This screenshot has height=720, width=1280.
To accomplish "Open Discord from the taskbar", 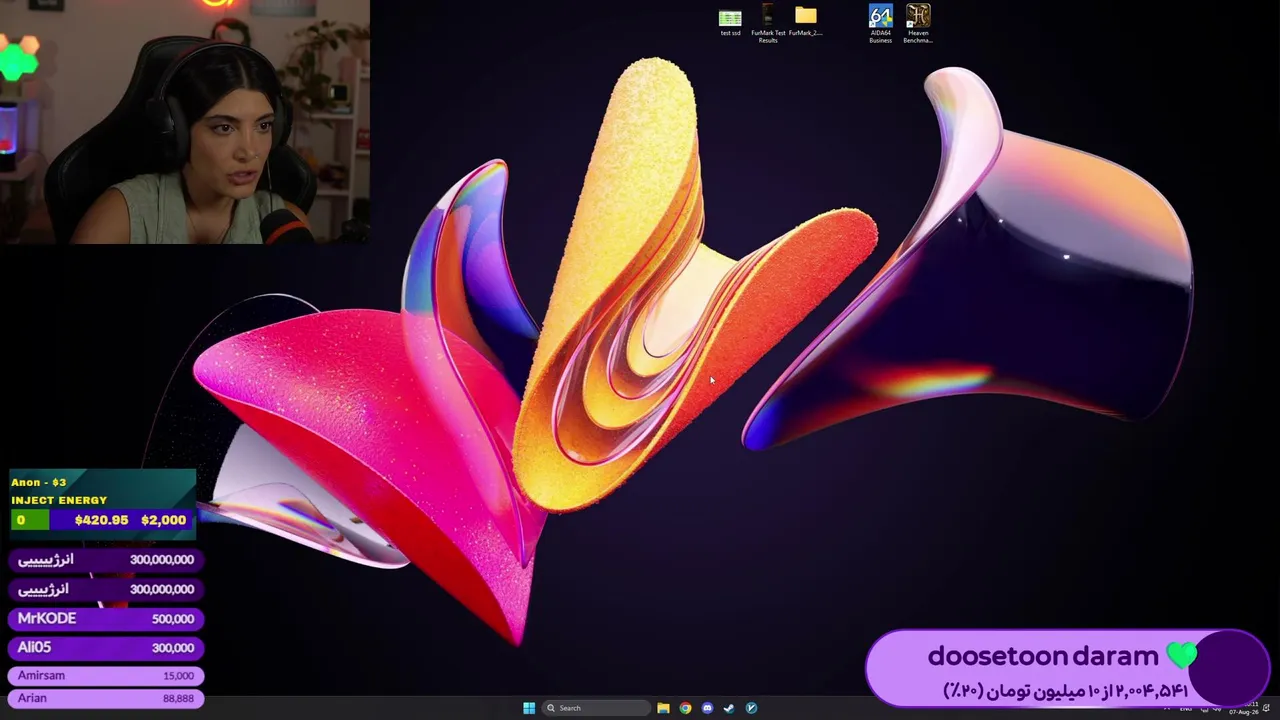I will tap(707, 708).
